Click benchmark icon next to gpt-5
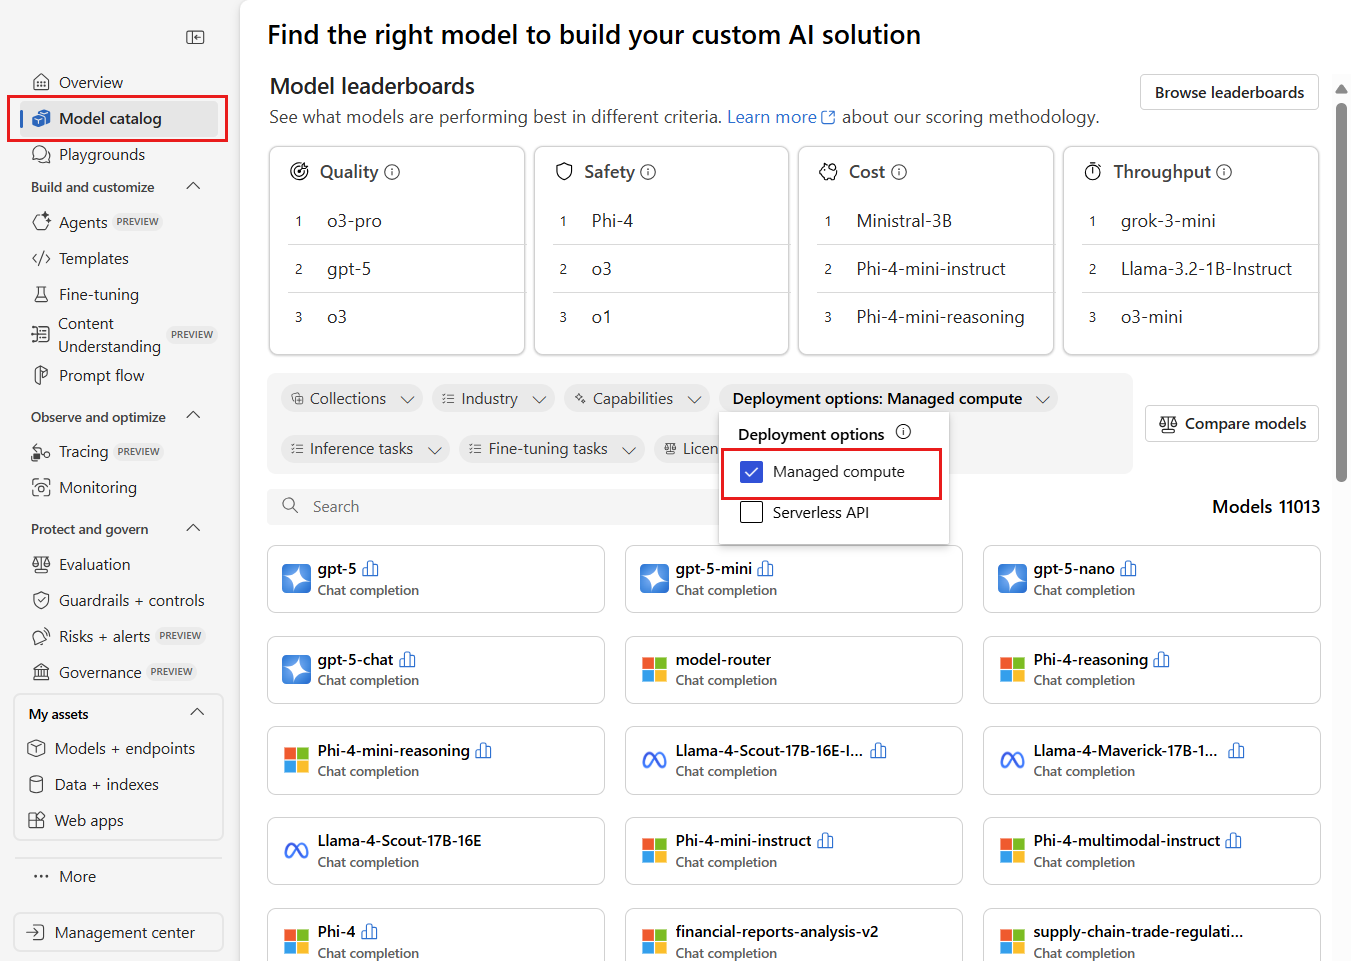The image size is (1356, 961). tap(371, 569)
